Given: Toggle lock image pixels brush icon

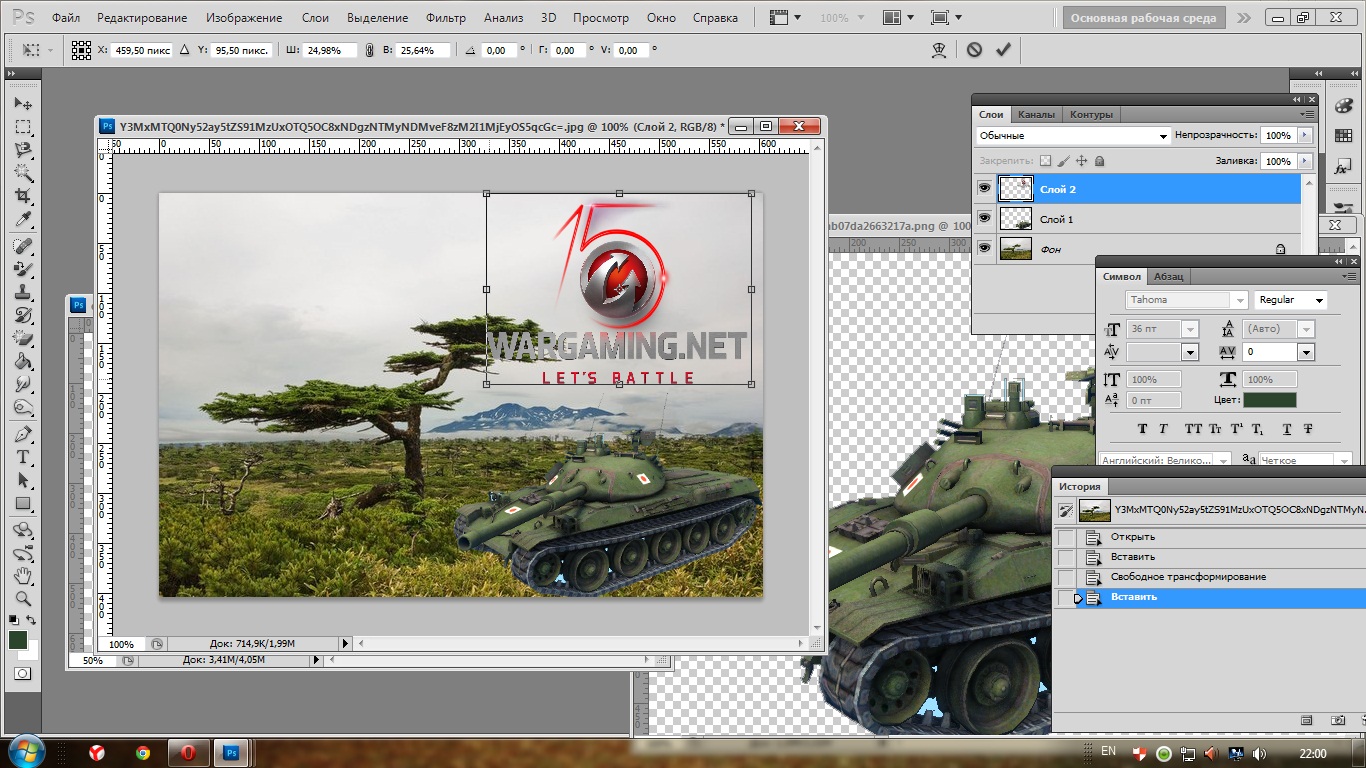Looking at the screenshot, I should [x=1063, y=160].
